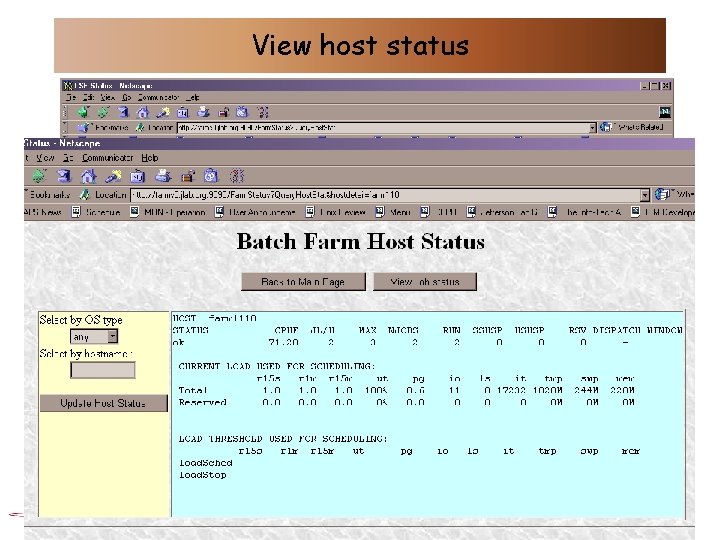Viewport: 720px width, 540px height.
Task: Click Bookmarks icon in rear window
Action: (x=83, y=127)
